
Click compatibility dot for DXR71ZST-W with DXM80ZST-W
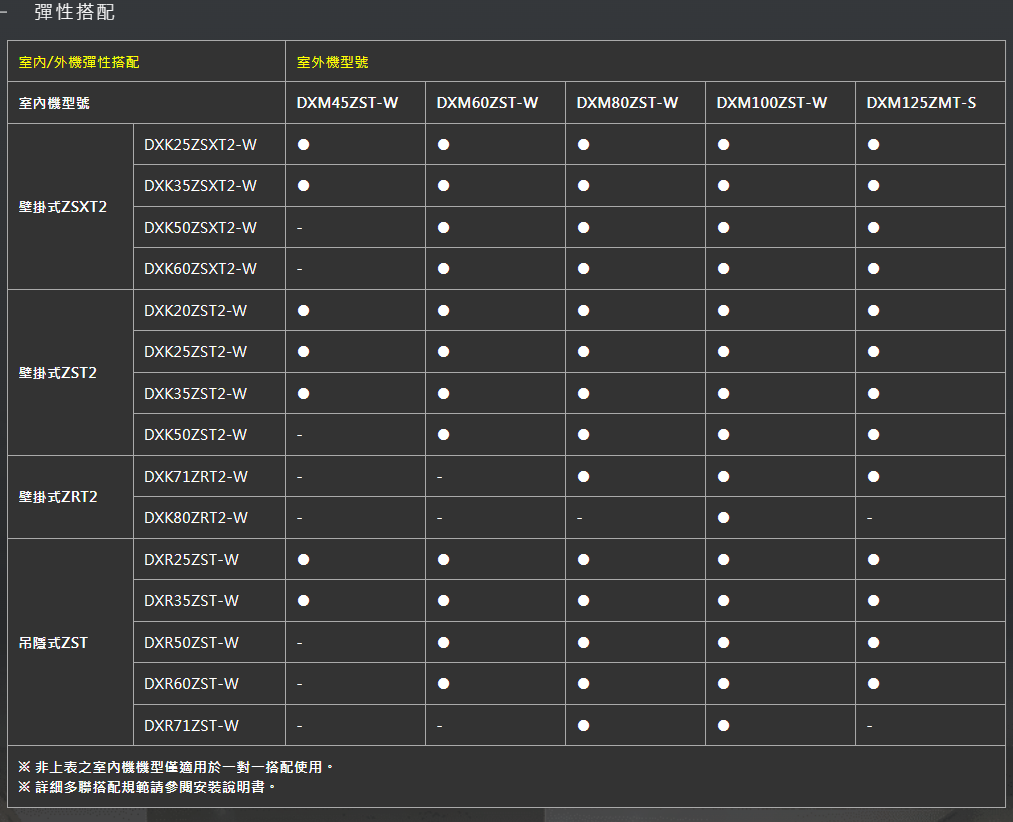[x=583, y=726]
